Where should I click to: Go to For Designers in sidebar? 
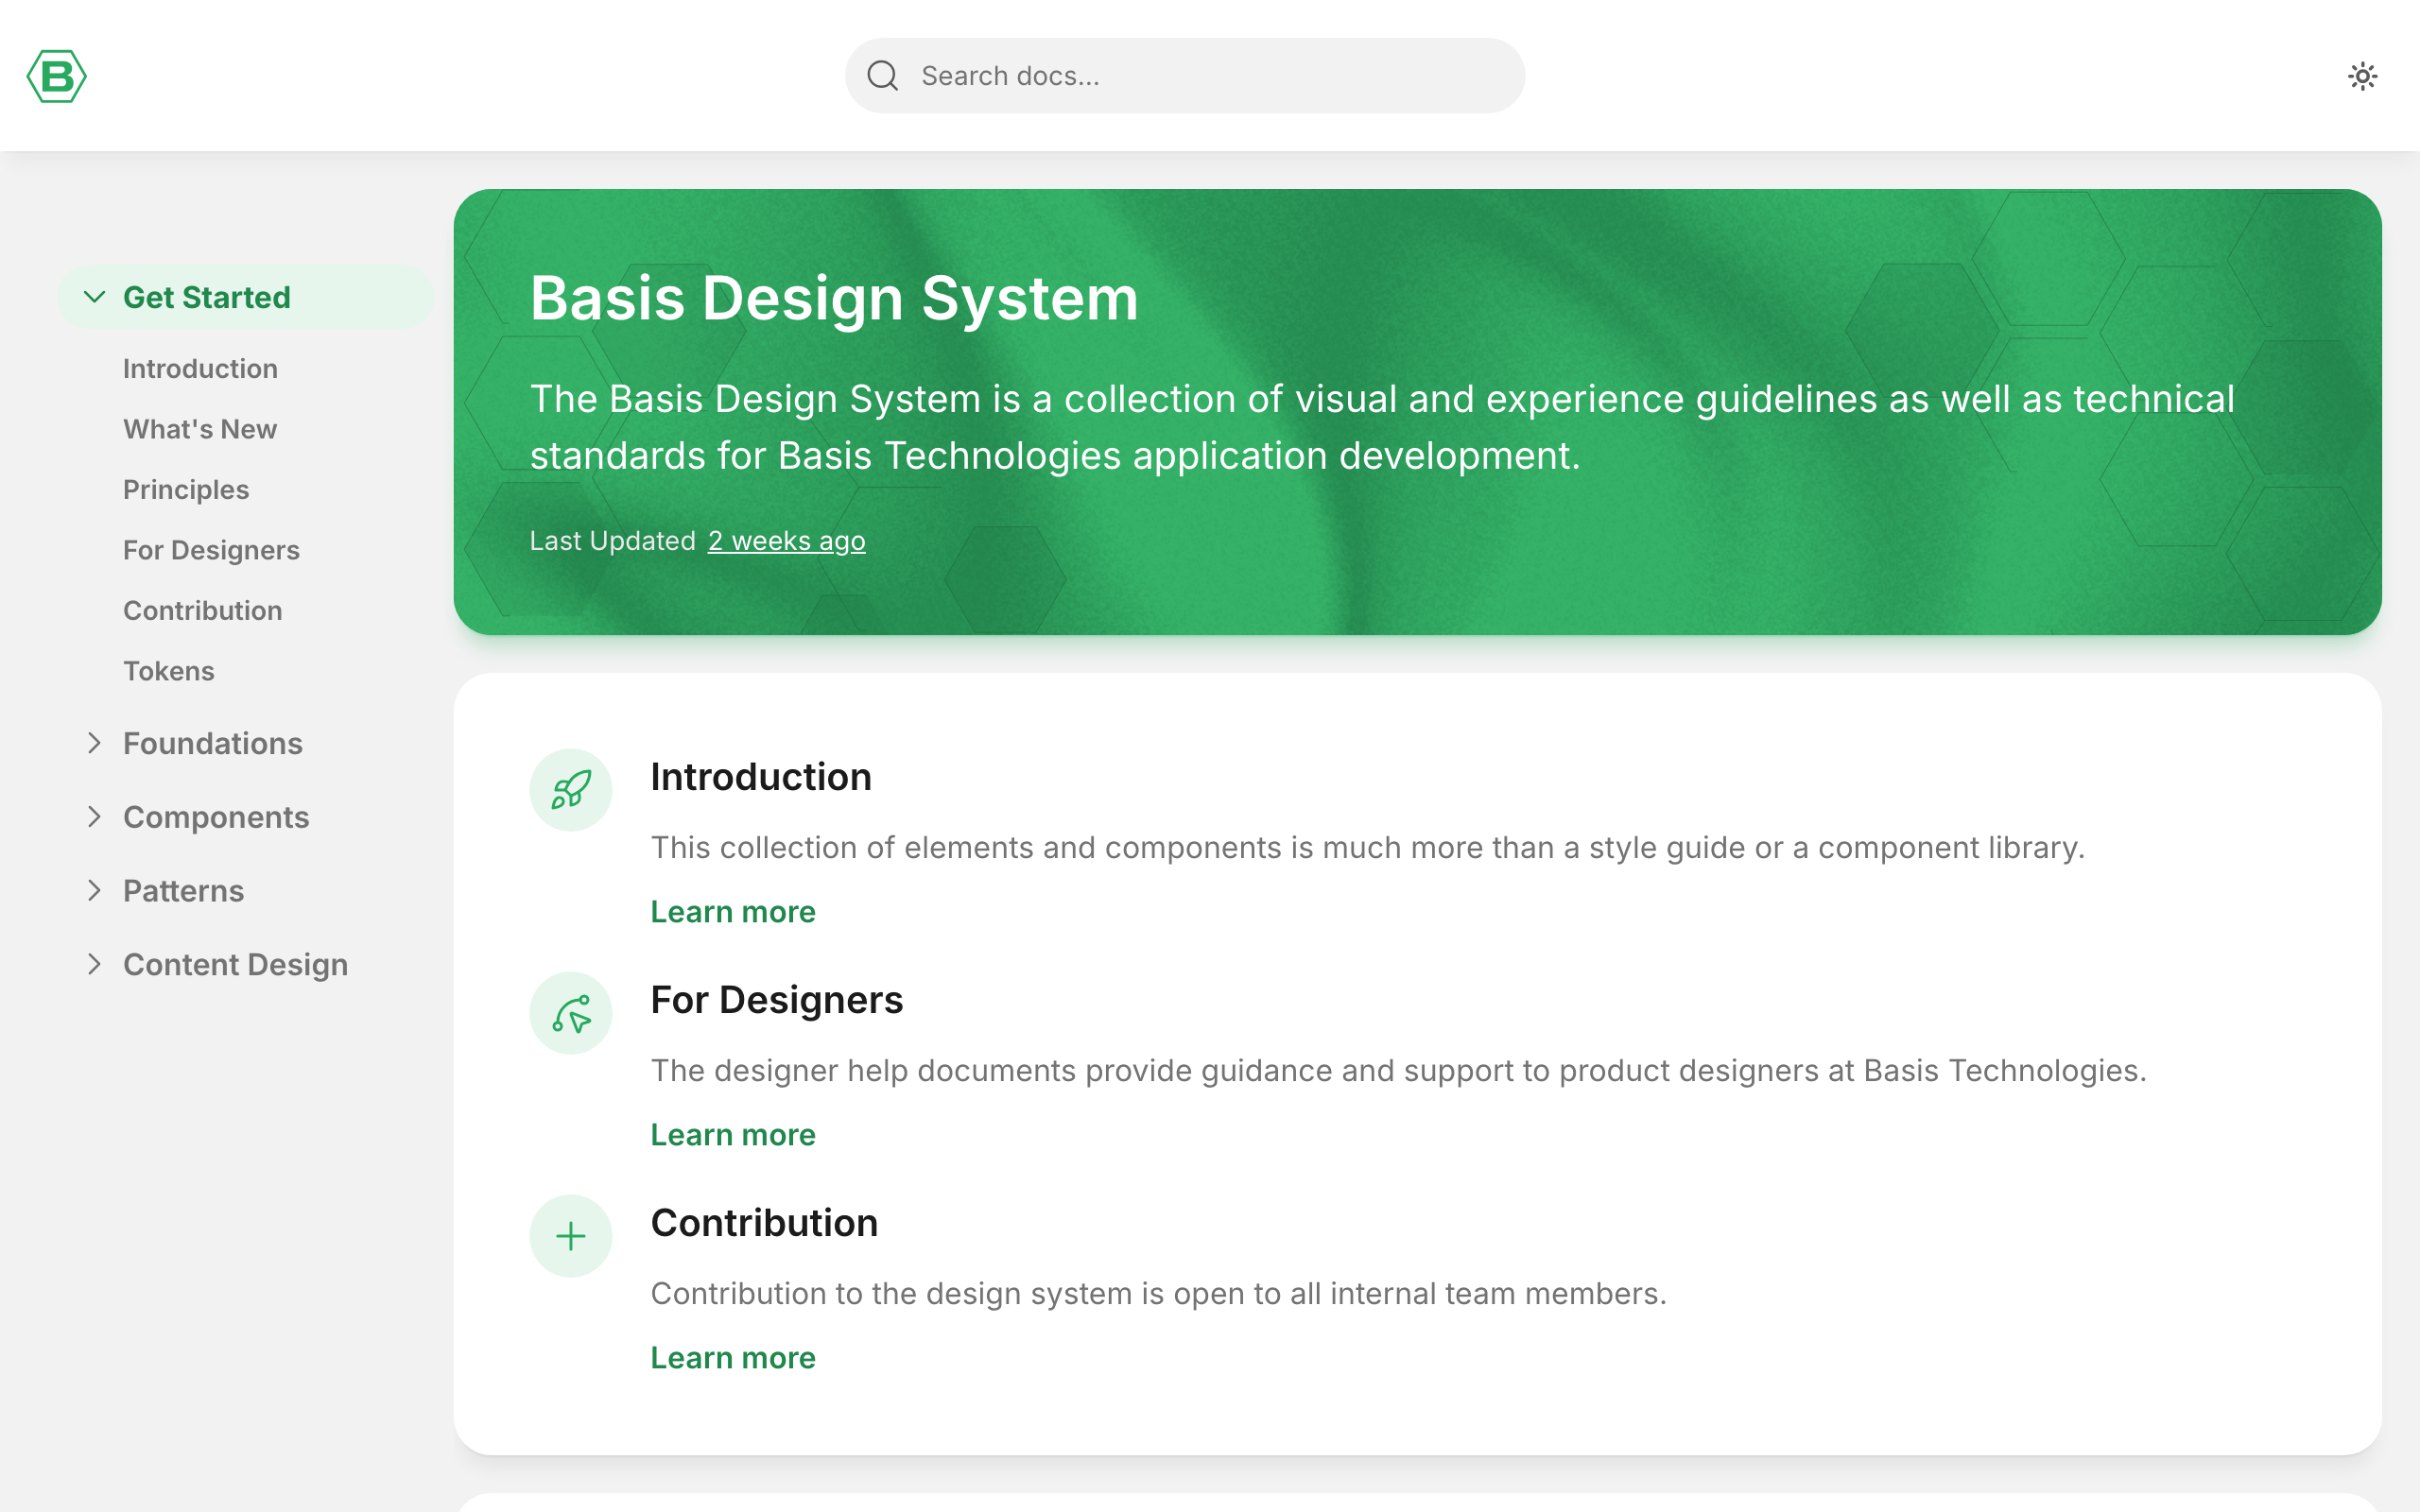pyautogui.click(x=211, y=550)
